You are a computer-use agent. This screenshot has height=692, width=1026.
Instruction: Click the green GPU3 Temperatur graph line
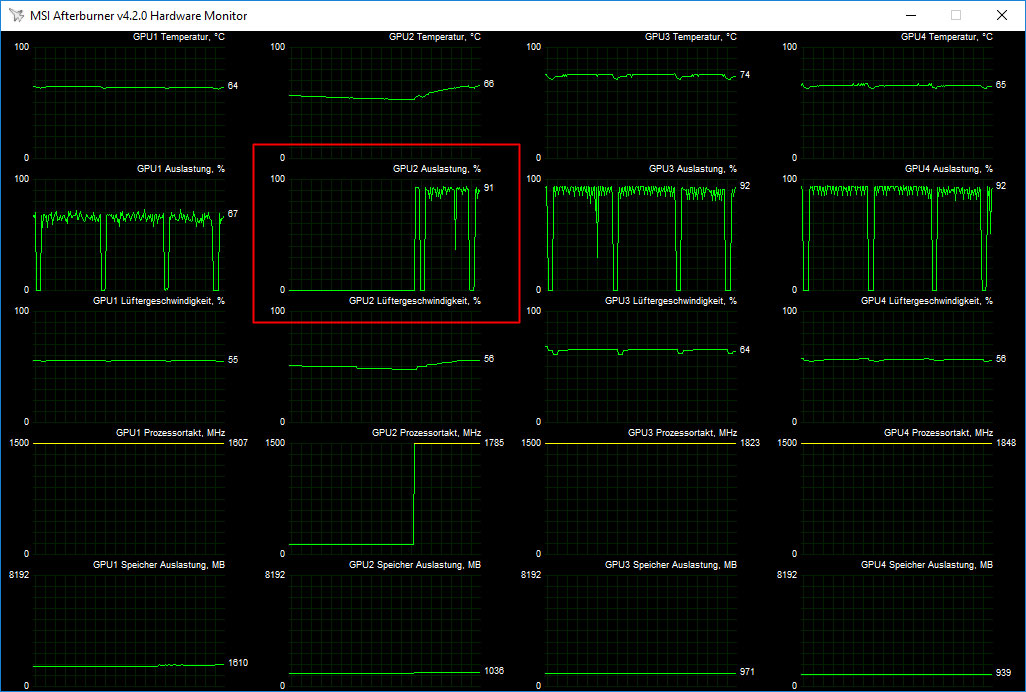pyautogui.click(x=641, y=75)
